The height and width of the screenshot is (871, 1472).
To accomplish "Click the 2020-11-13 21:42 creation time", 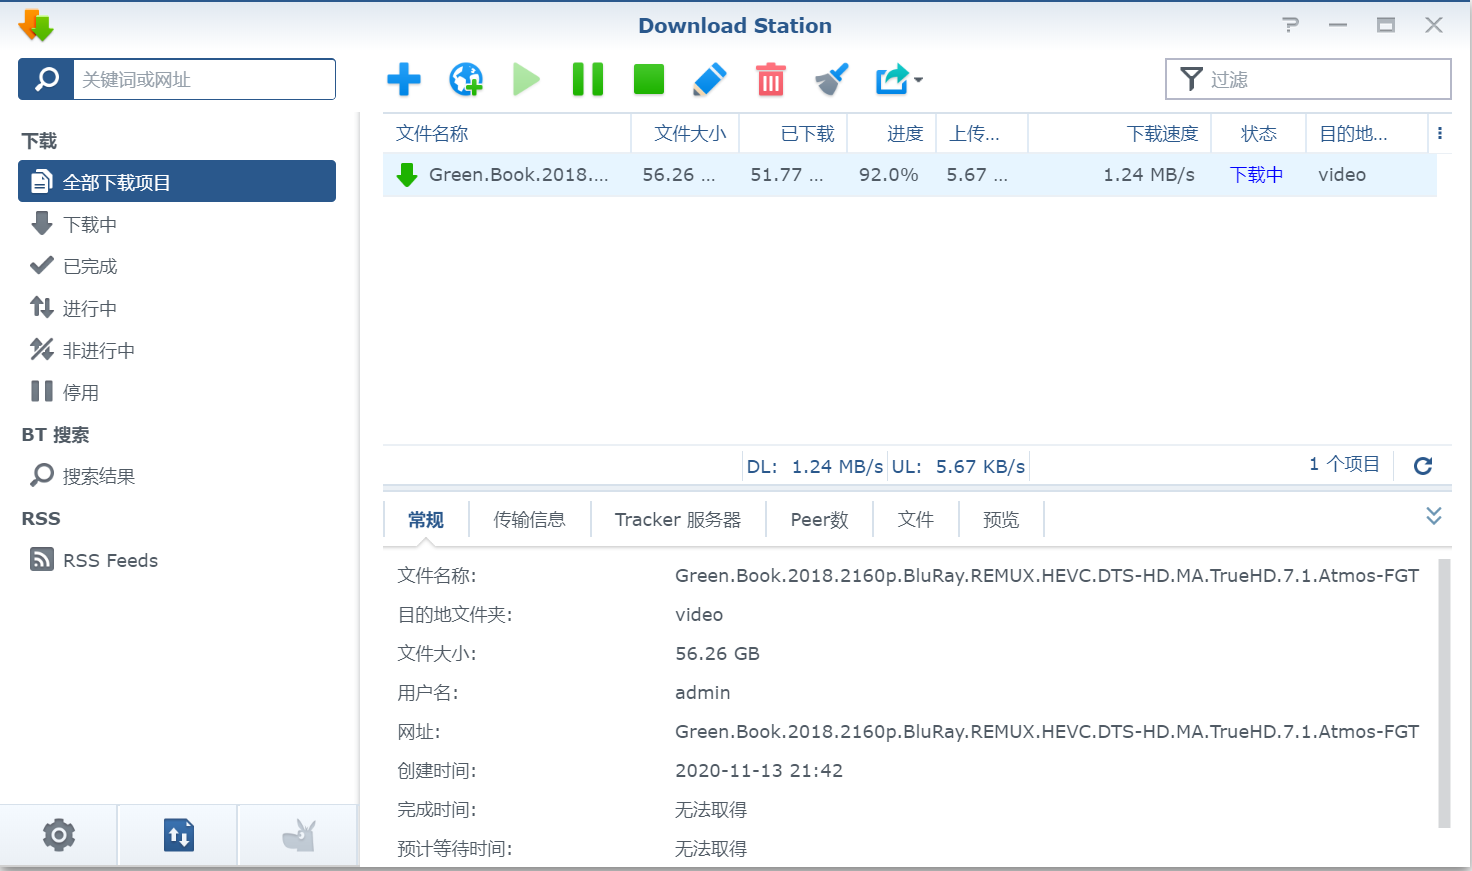I will (759, 771).
